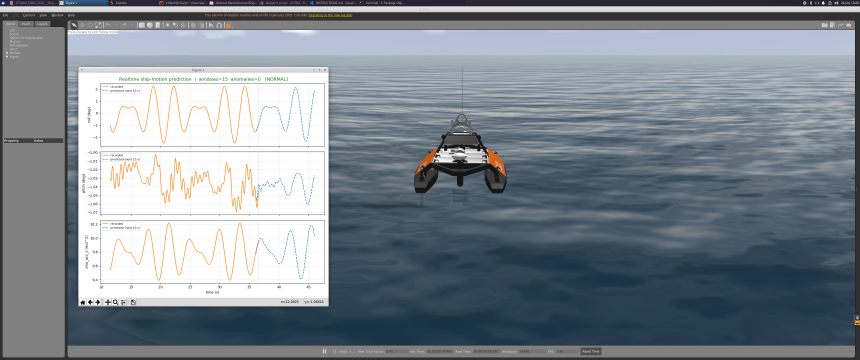The image size is (860, 360).
Task: Insert a cylinder shape from toolbar
Action: pos(157,25)
